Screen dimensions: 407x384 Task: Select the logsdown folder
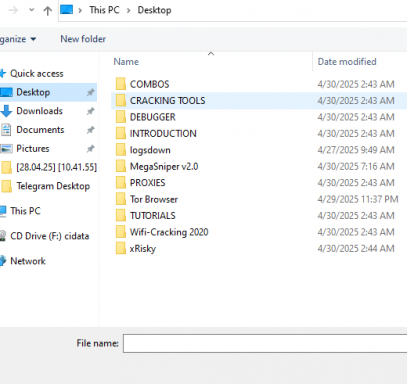click(x=150, y=150)
